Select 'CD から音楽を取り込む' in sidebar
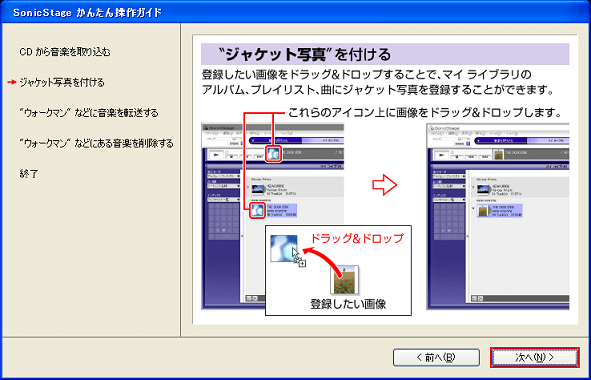 tap(65, 52)
